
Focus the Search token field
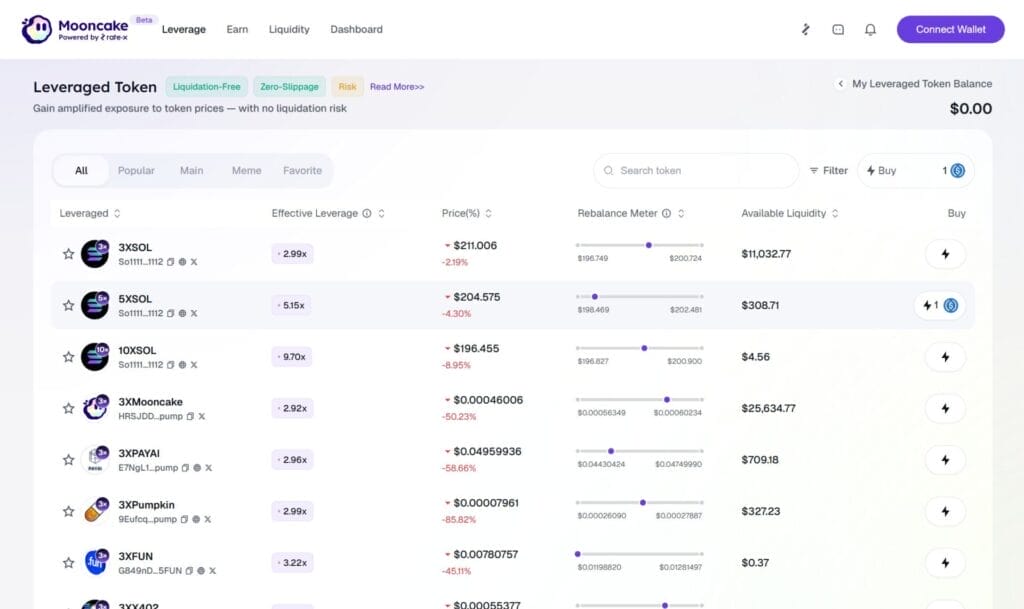[696, 170]
